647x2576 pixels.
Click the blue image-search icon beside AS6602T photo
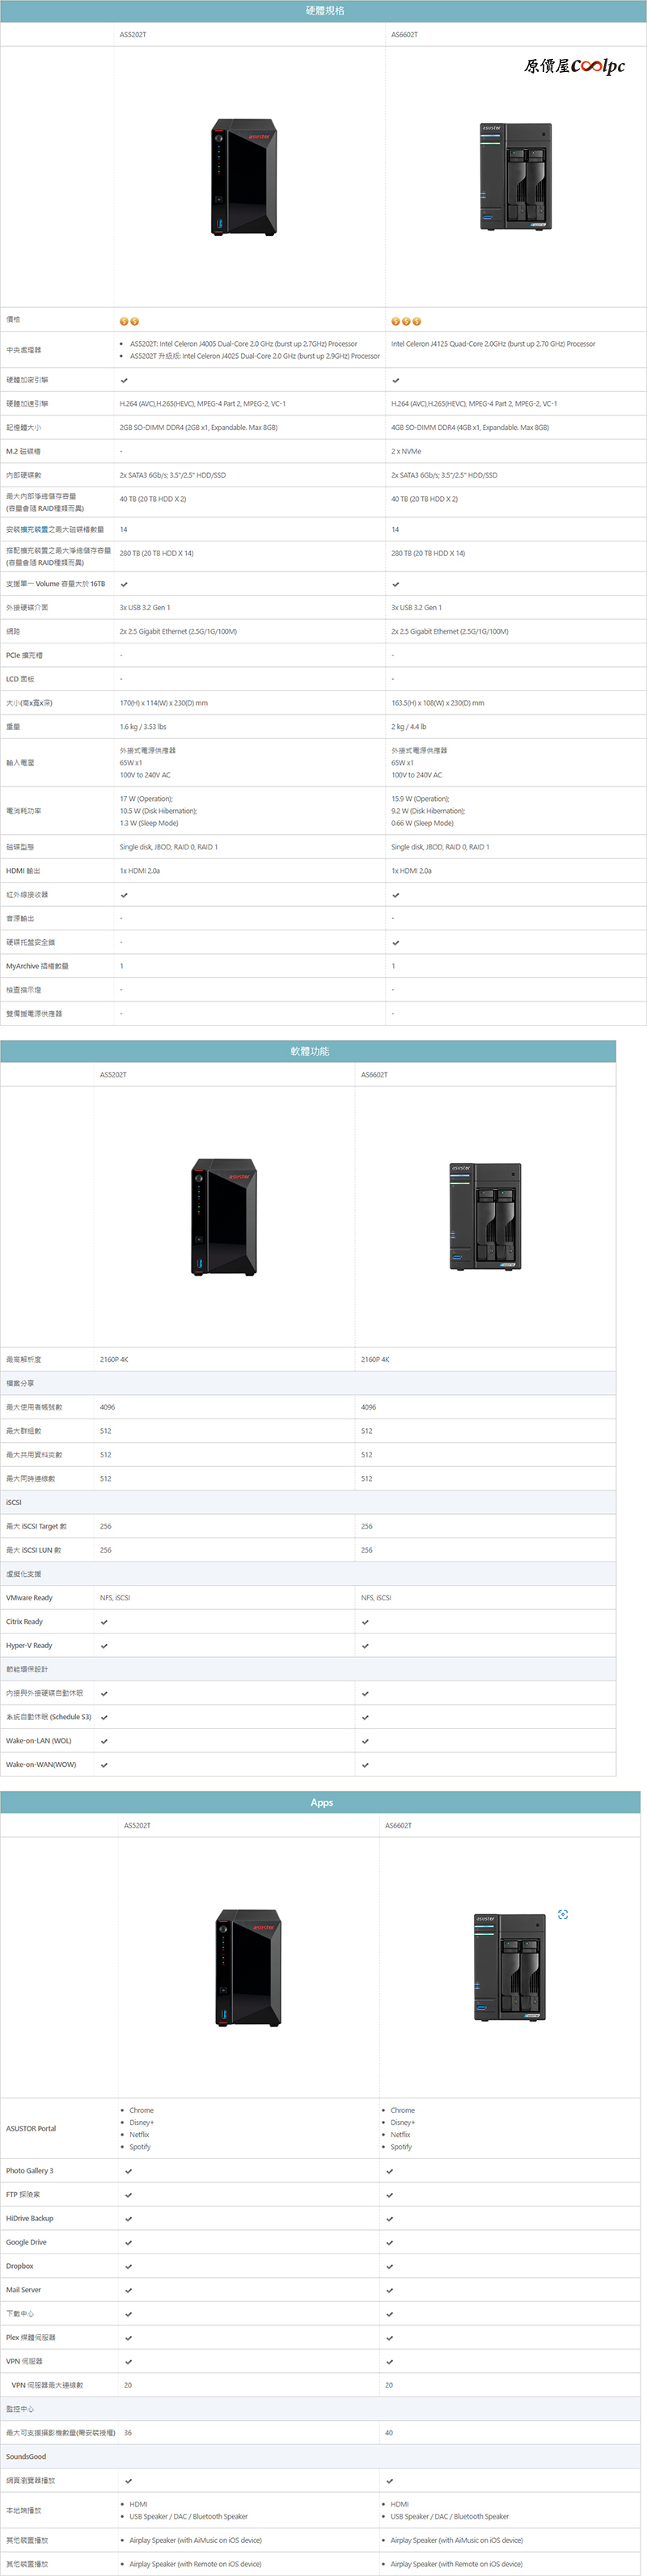click(563, 1914)
